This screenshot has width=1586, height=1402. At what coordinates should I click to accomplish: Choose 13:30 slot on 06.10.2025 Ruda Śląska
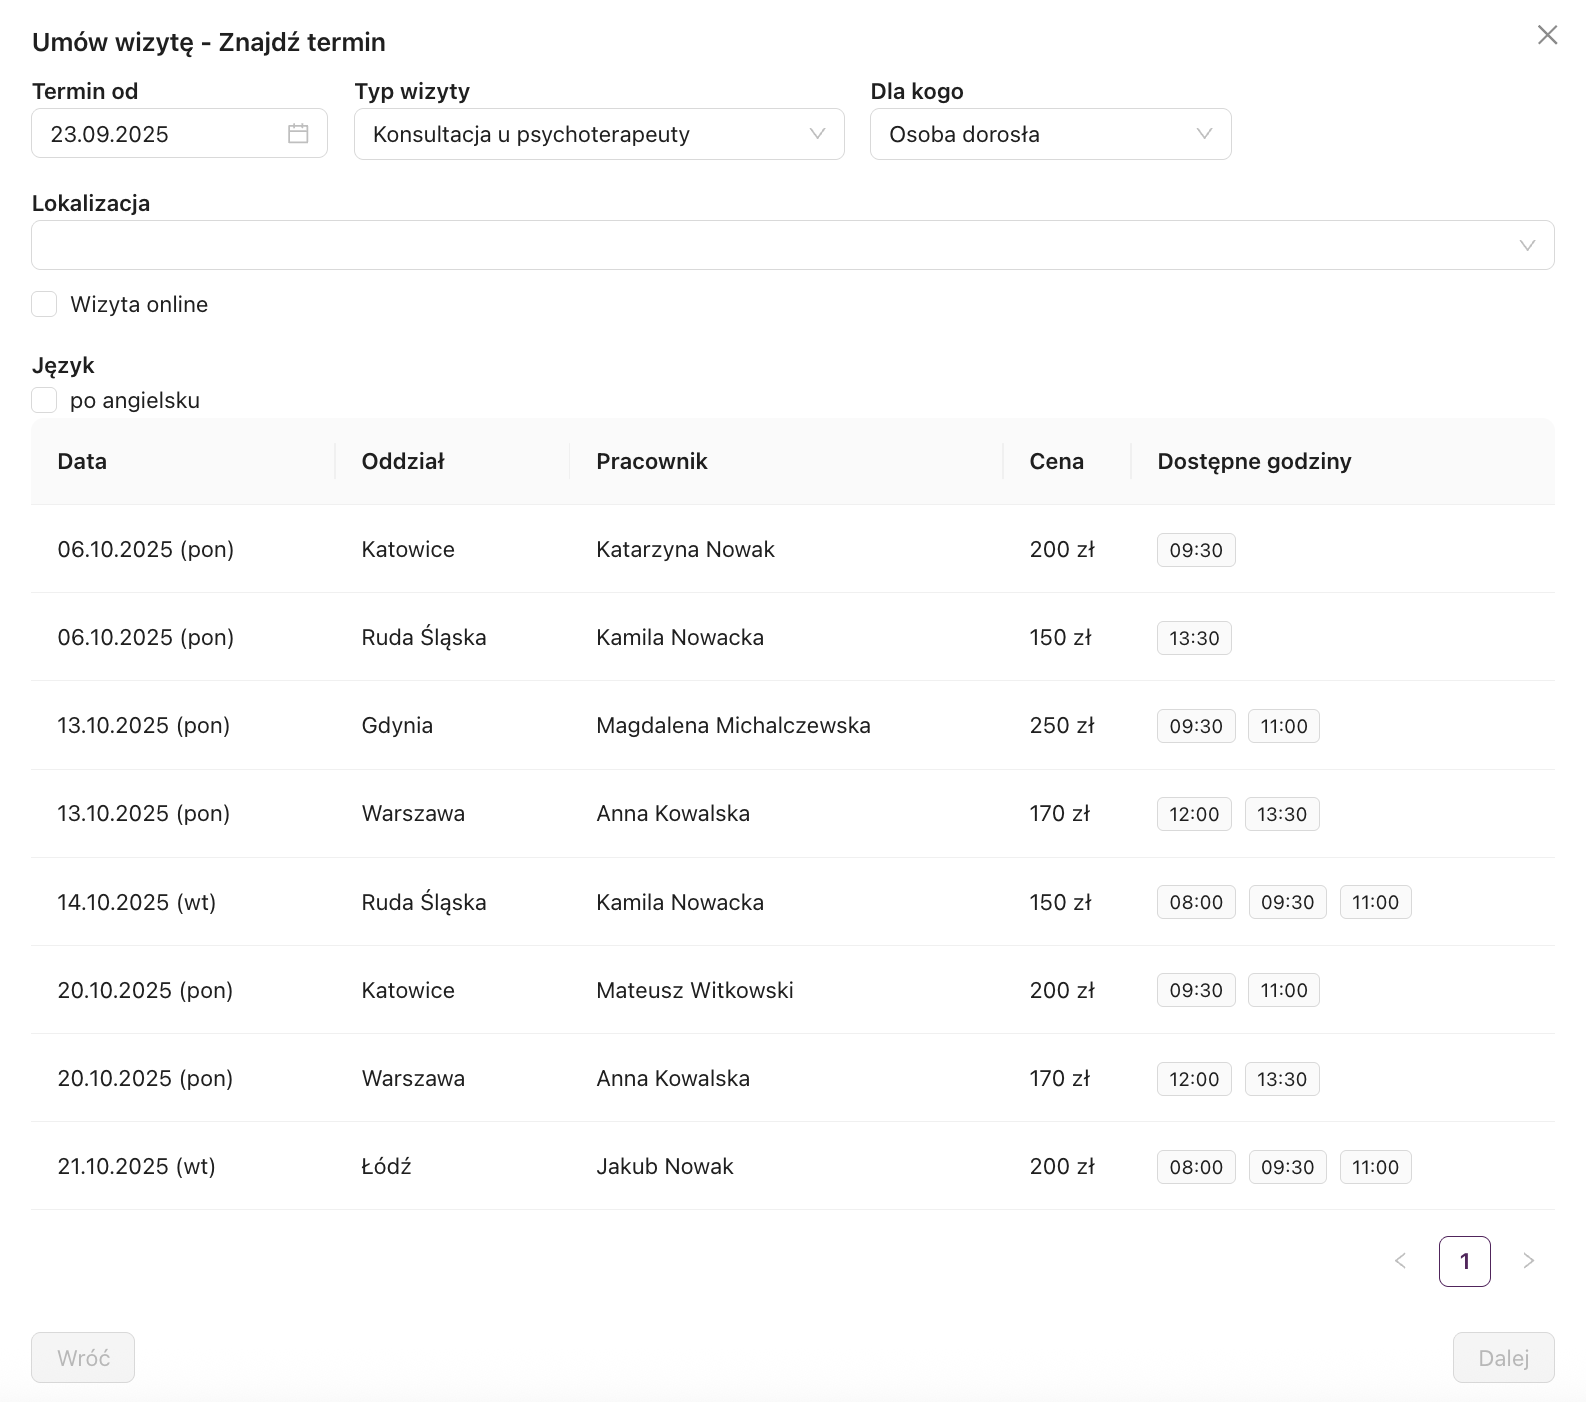(x=1194, y=638)
